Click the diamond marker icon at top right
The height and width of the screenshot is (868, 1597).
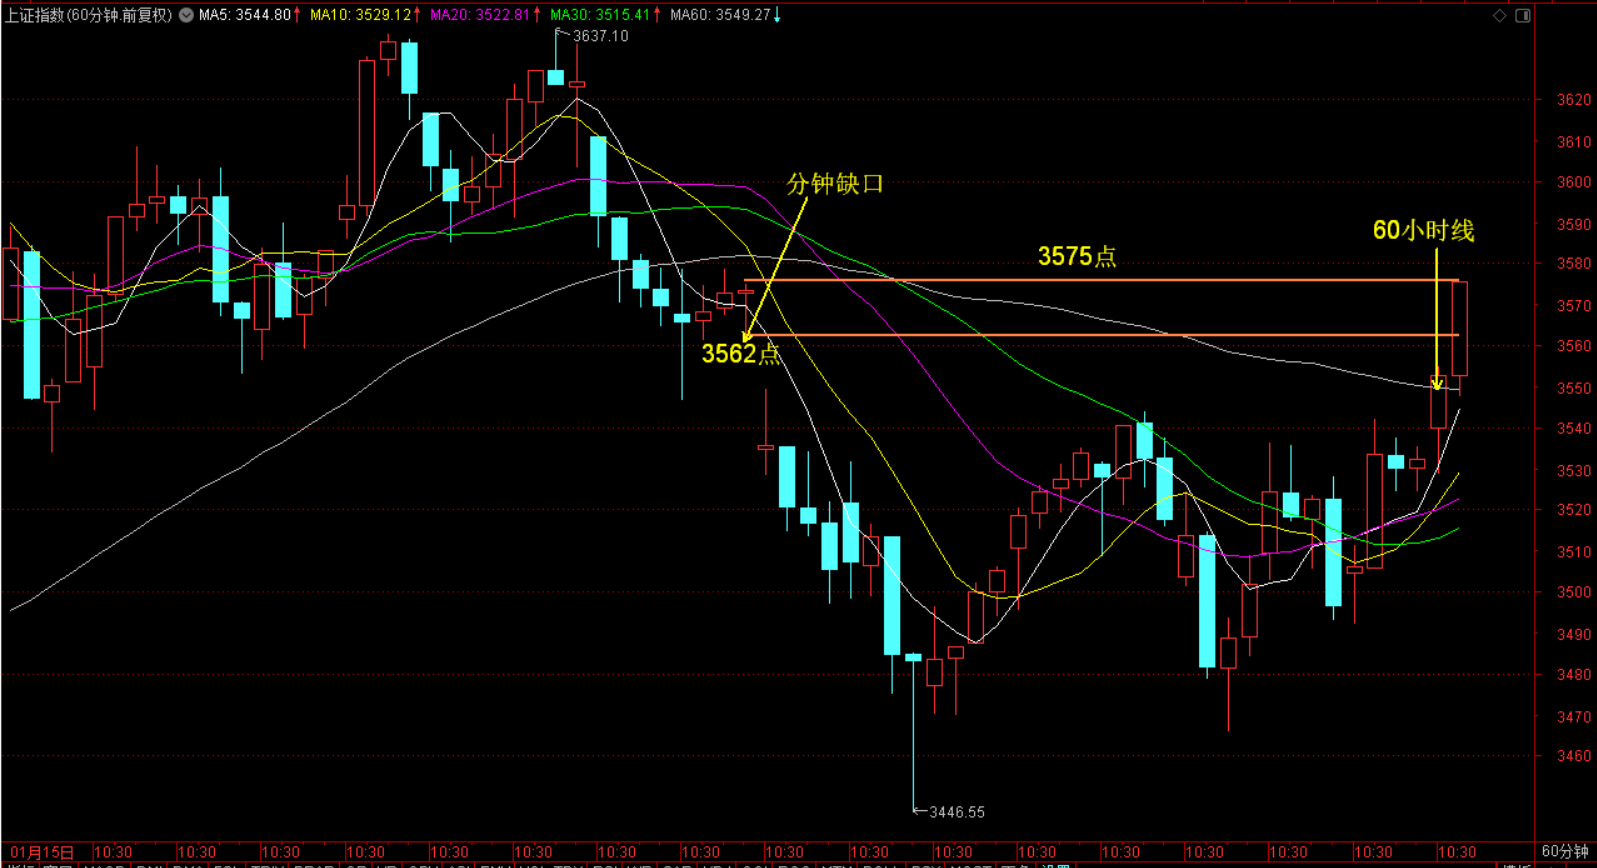point(1499,15)
